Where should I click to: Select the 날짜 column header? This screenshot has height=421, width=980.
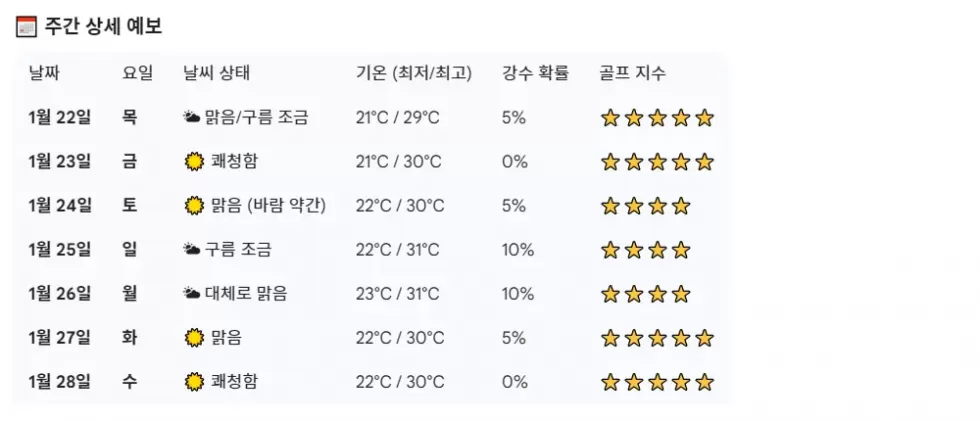(44, 73)
